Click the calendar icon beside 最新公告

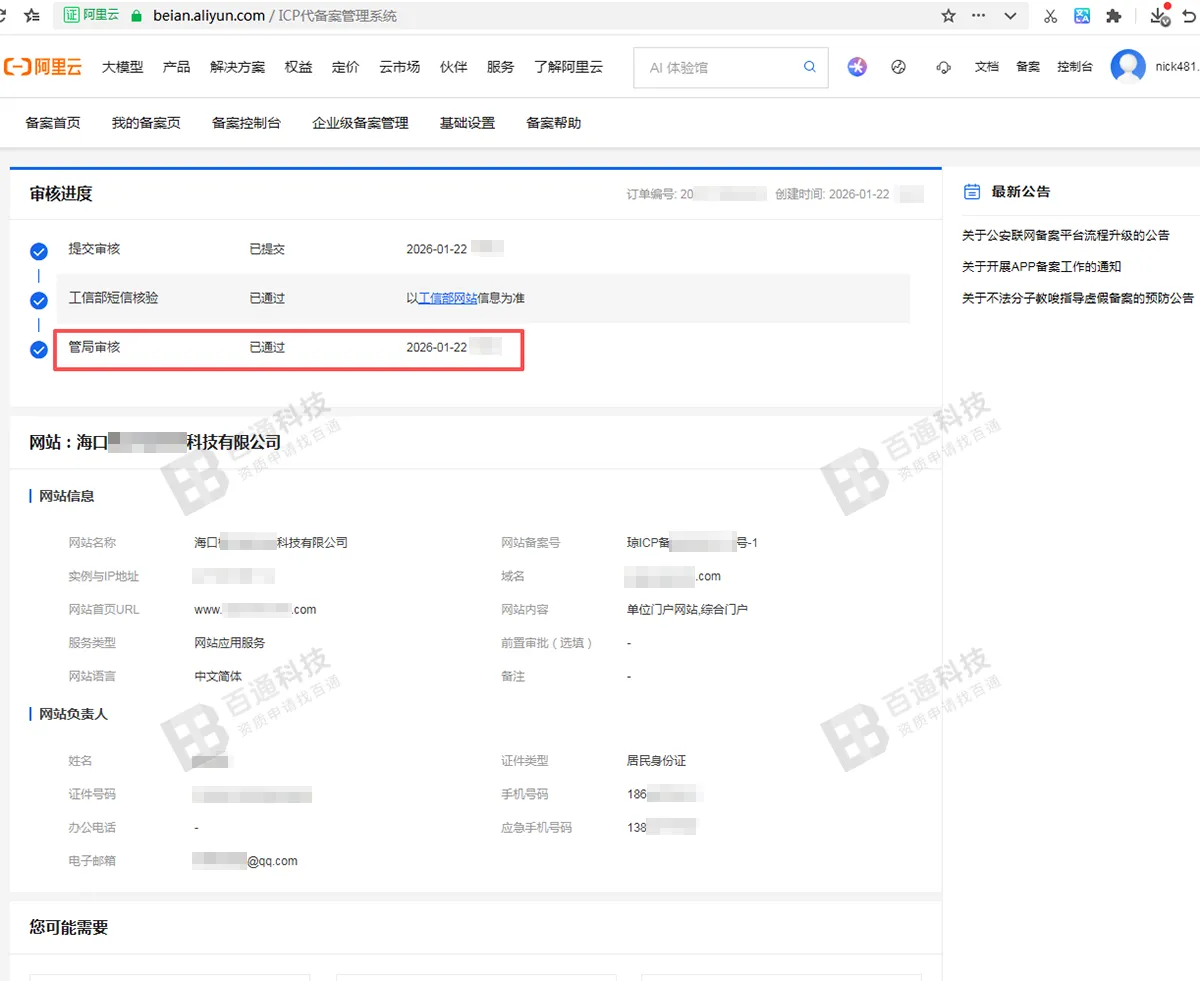click(971, 191)
